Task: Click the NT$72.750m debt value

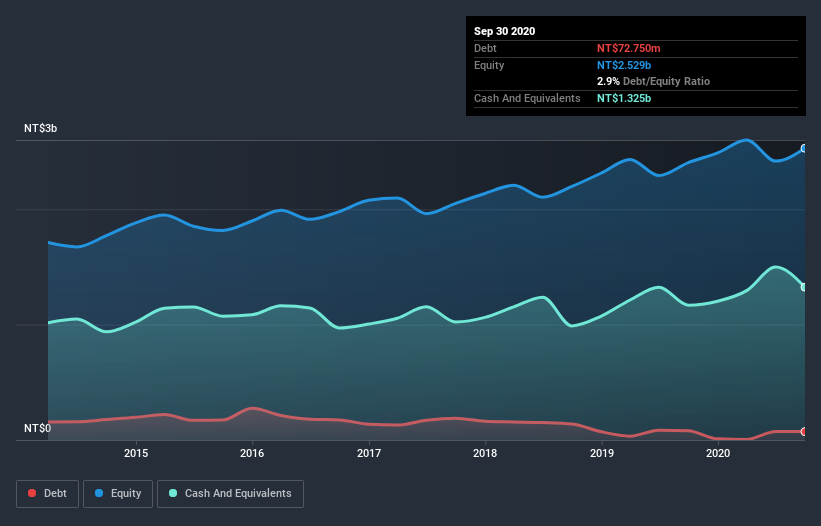Action: tap(628, 48)
